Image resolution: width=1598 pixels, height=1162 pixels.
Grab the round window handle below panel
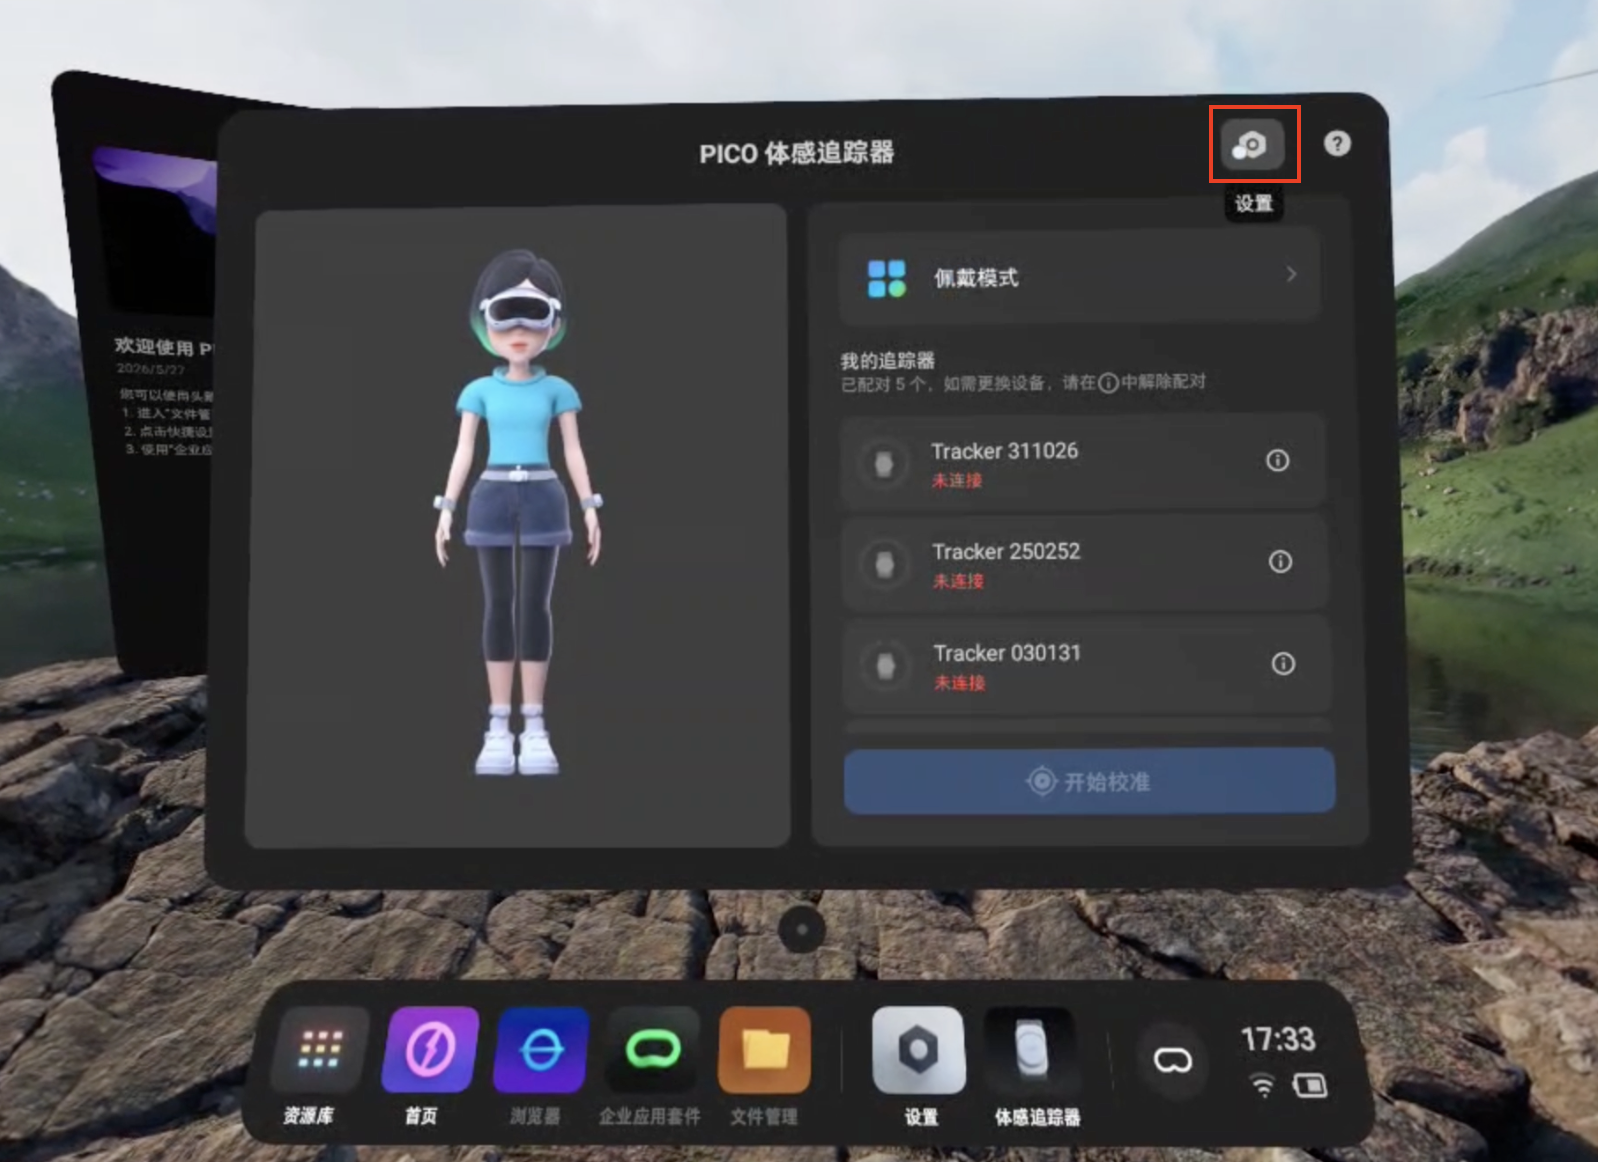tap(801, 929)
